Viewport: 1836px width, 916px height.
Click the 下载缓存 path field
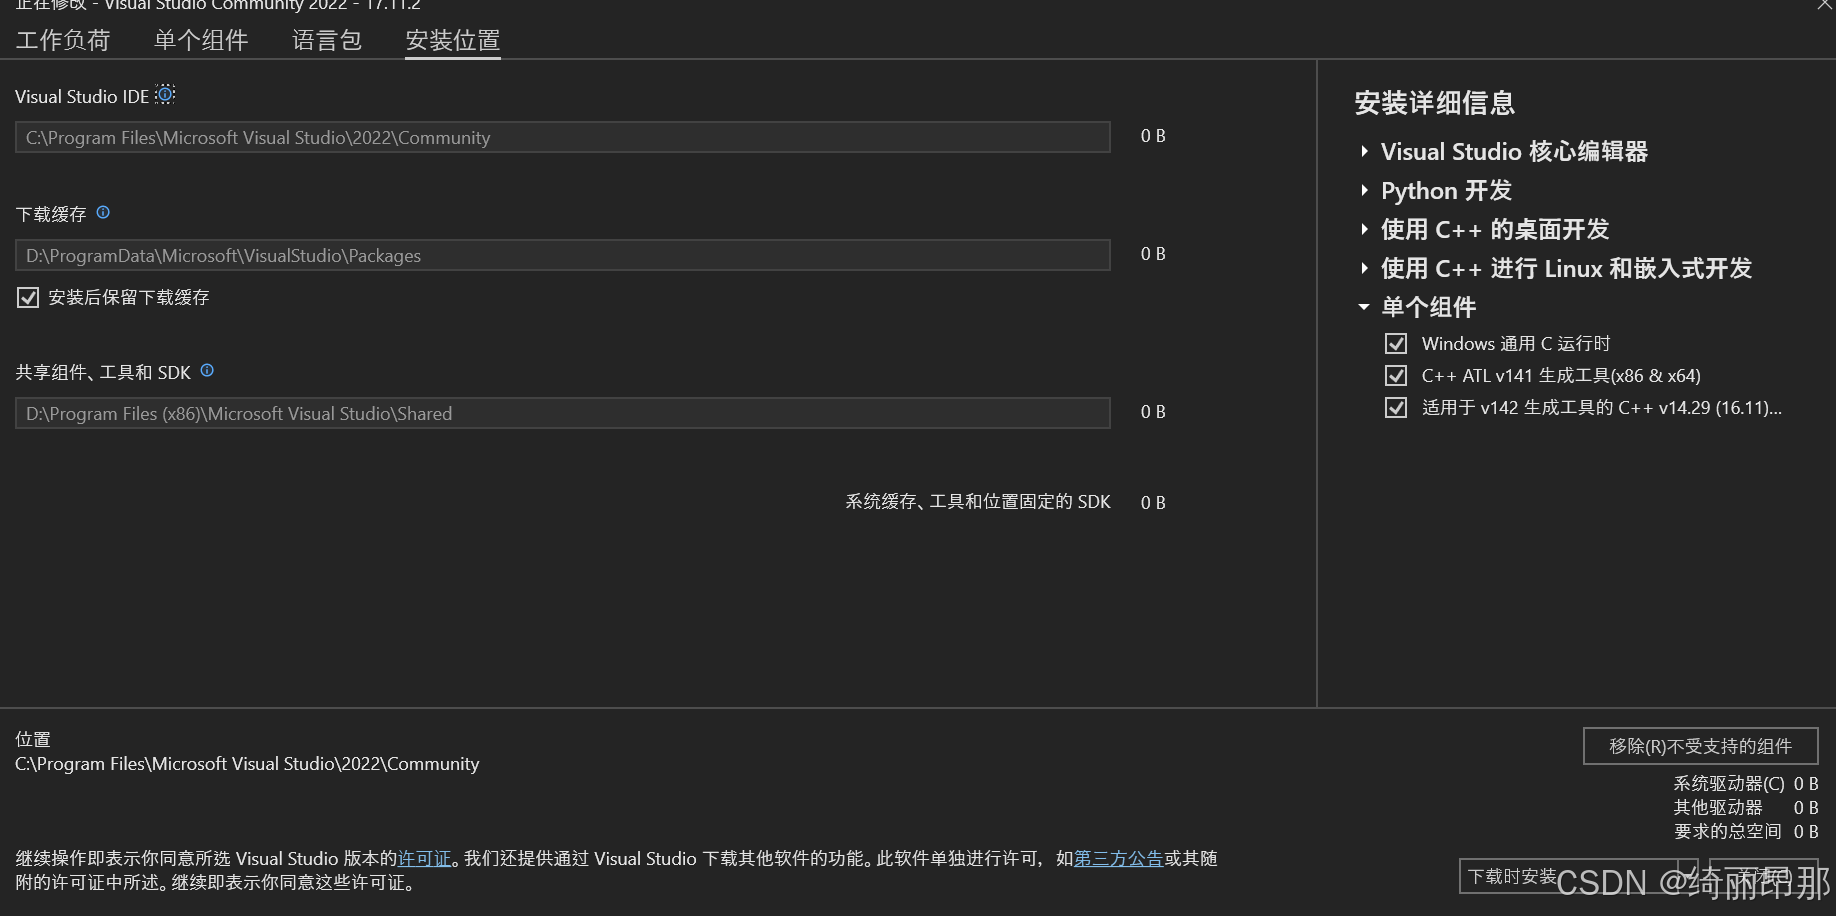click(562, 255)
